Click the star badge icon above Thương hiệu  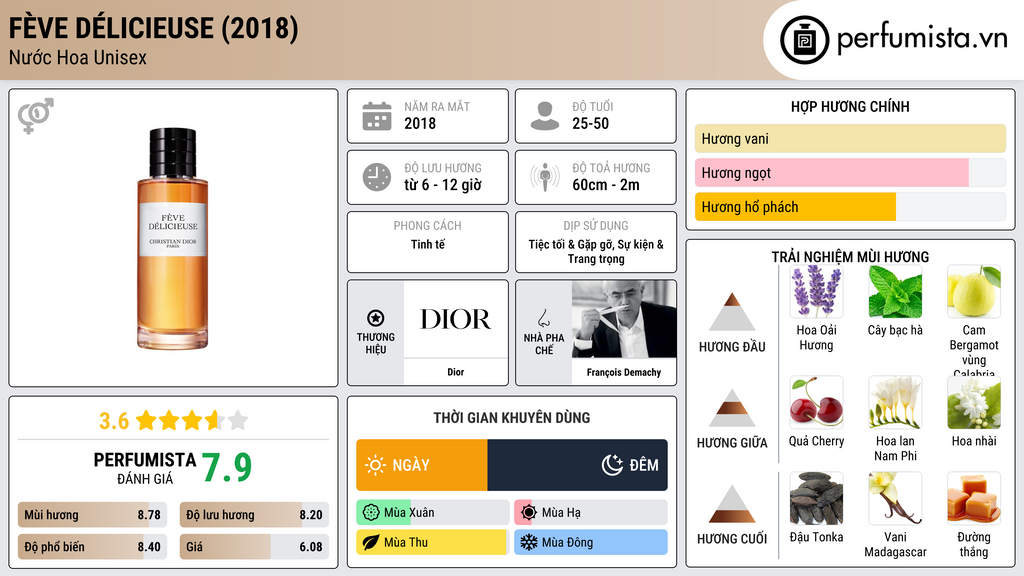pyautogui.click(x=376, y=318)
